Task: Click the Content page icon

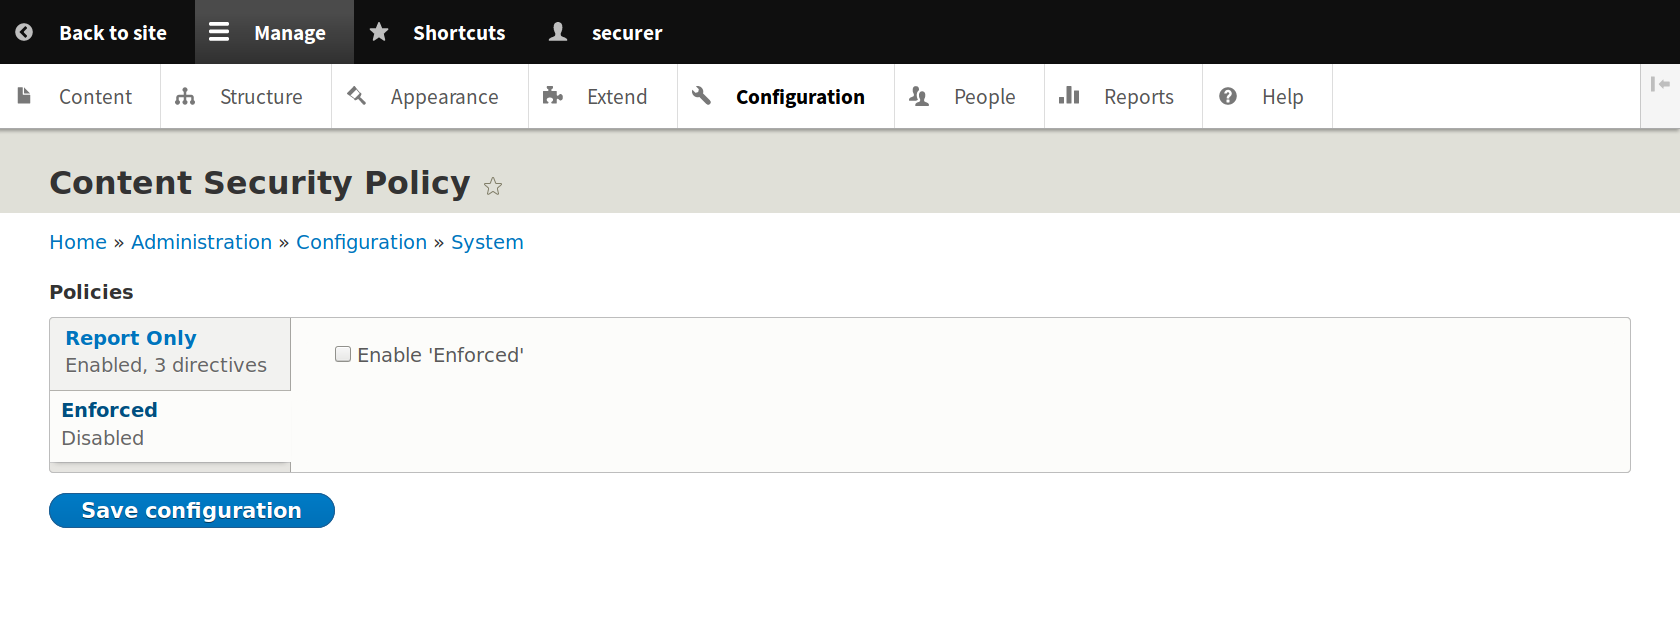Action: (25, 96)
